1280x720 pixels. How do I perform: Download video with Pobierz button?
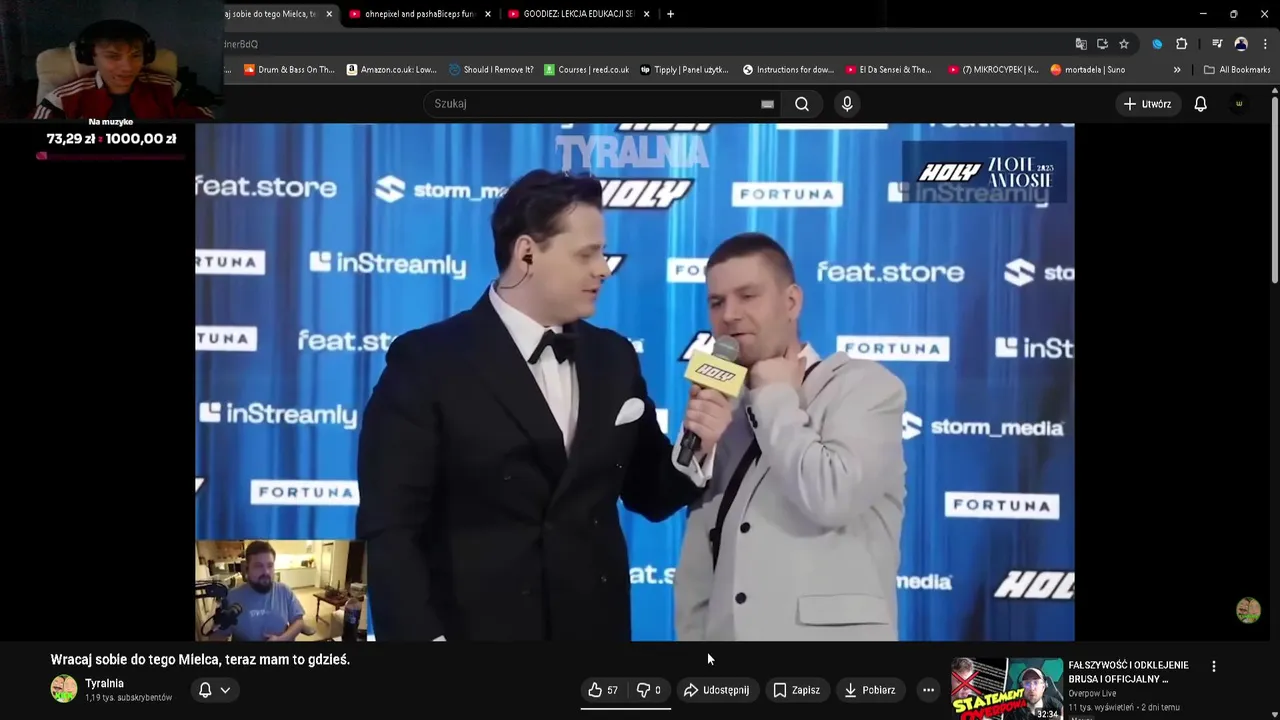click(x=869, y=690)
